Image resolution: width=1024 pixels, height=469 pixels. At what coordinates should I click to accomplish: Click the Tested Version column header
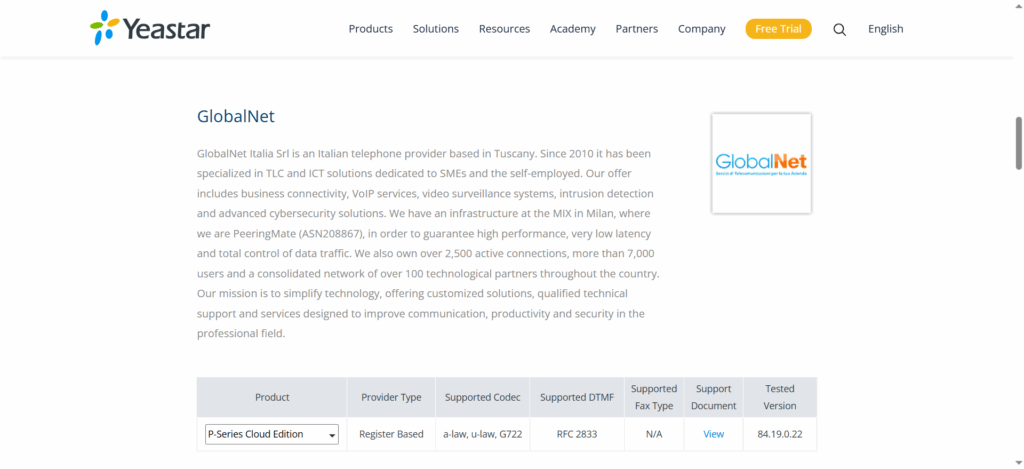coord(780,397)
